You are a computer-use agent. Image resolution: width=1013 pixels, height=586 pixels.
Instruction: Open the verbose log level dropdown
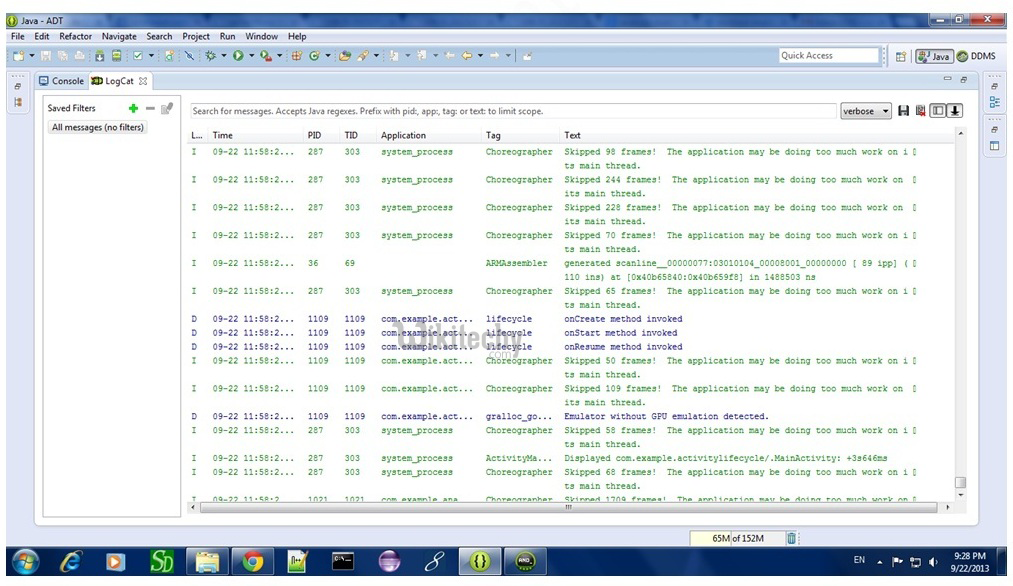(865, 111)
